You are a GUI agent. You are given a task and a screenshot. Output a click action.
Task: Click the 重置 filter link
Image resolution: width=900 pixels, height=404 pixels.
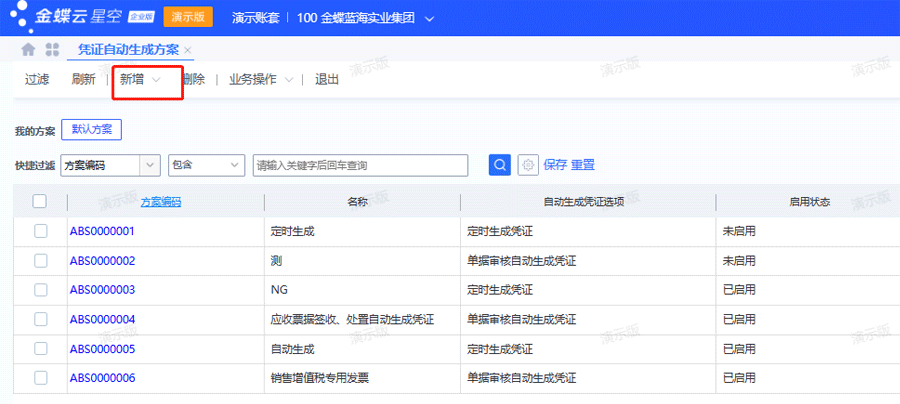pyautogui.click(x=583, y=165)
